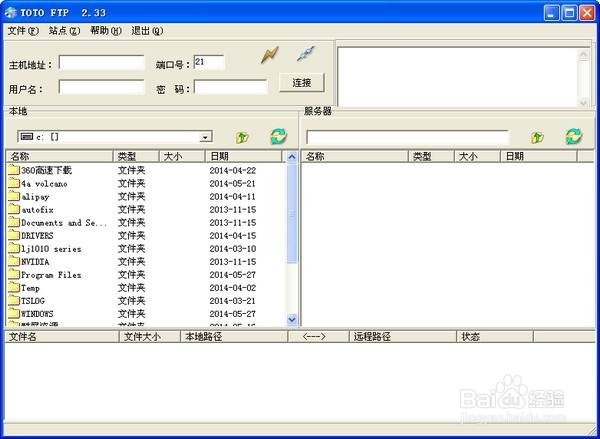Select the autofix folder icon
Screen dimensions: 600x439
click(14, 209)
